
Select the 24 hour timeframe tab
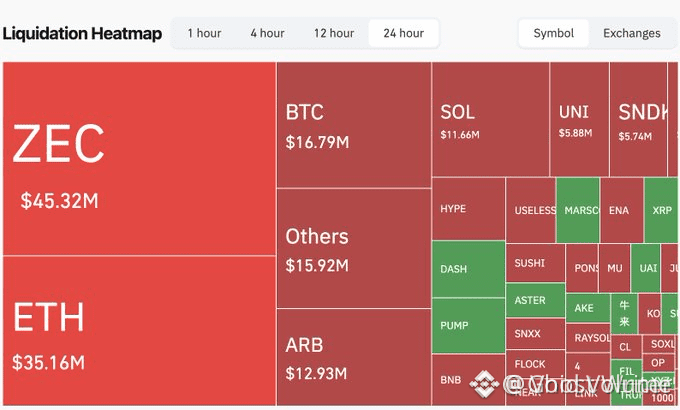tap(403, 33)
